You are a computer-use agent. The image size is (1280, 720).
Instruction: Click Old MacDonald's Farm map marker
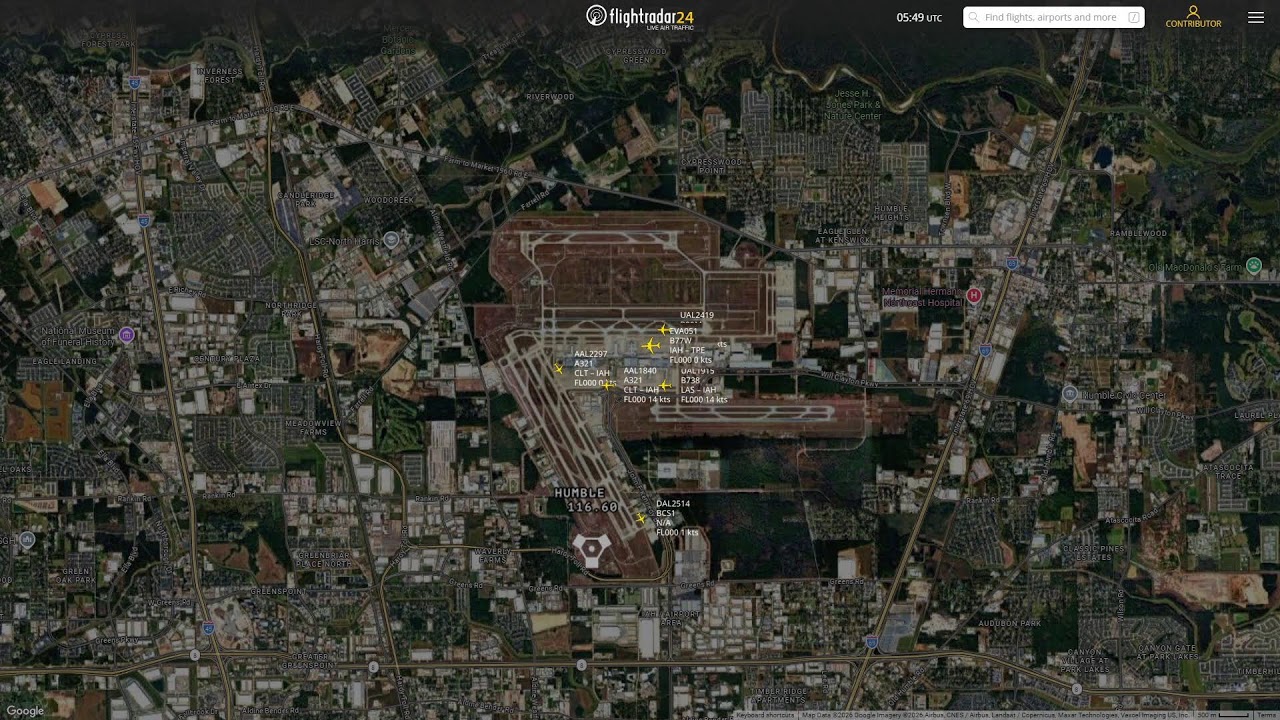[1254, 265]
